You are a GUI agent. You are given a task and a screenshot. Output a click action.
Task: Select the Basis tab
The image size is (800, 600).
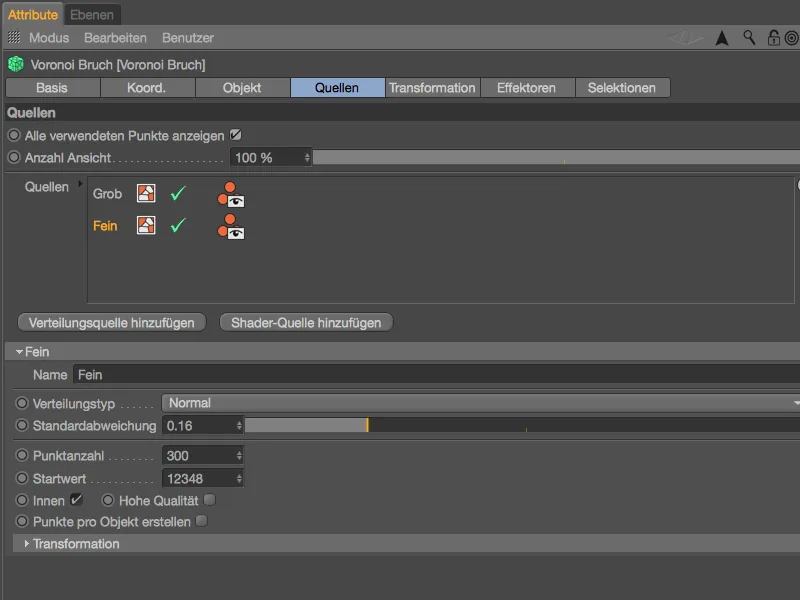pos(53,88)
